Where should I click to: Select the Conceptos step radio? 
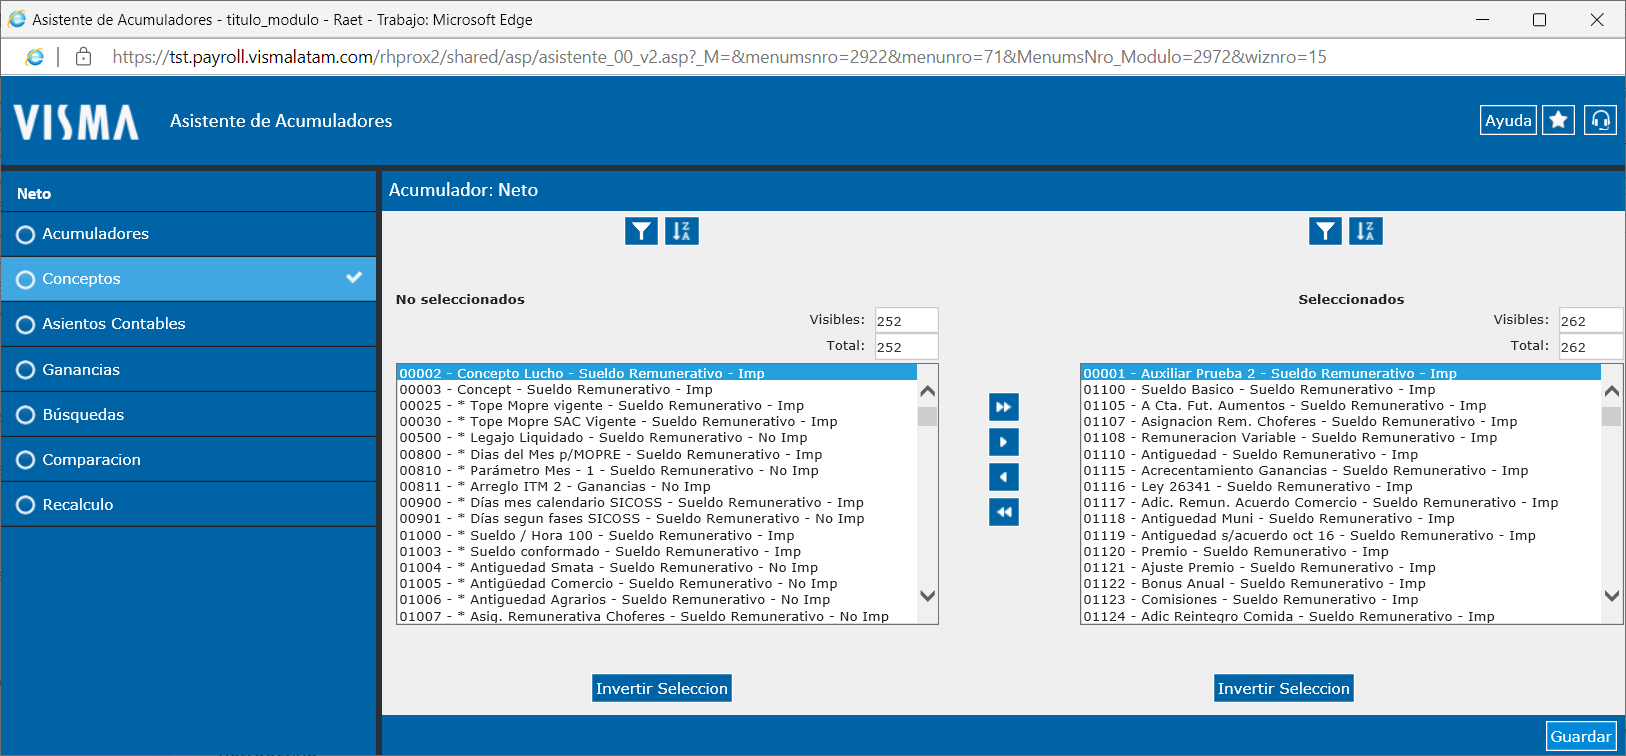(26, 280)
